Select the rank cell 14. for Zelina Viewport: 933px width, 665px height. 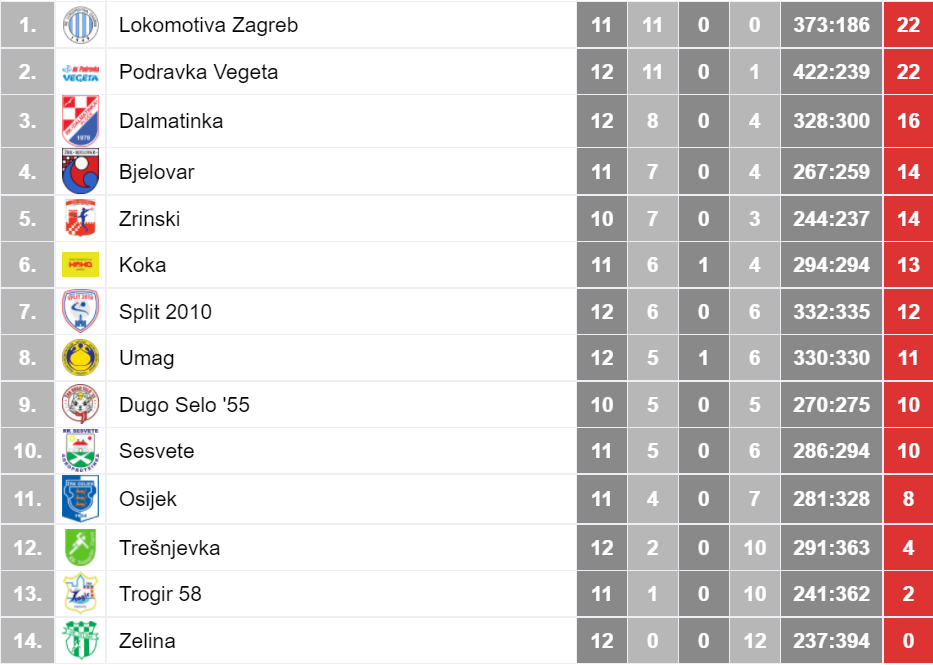[x=27, y=641]
